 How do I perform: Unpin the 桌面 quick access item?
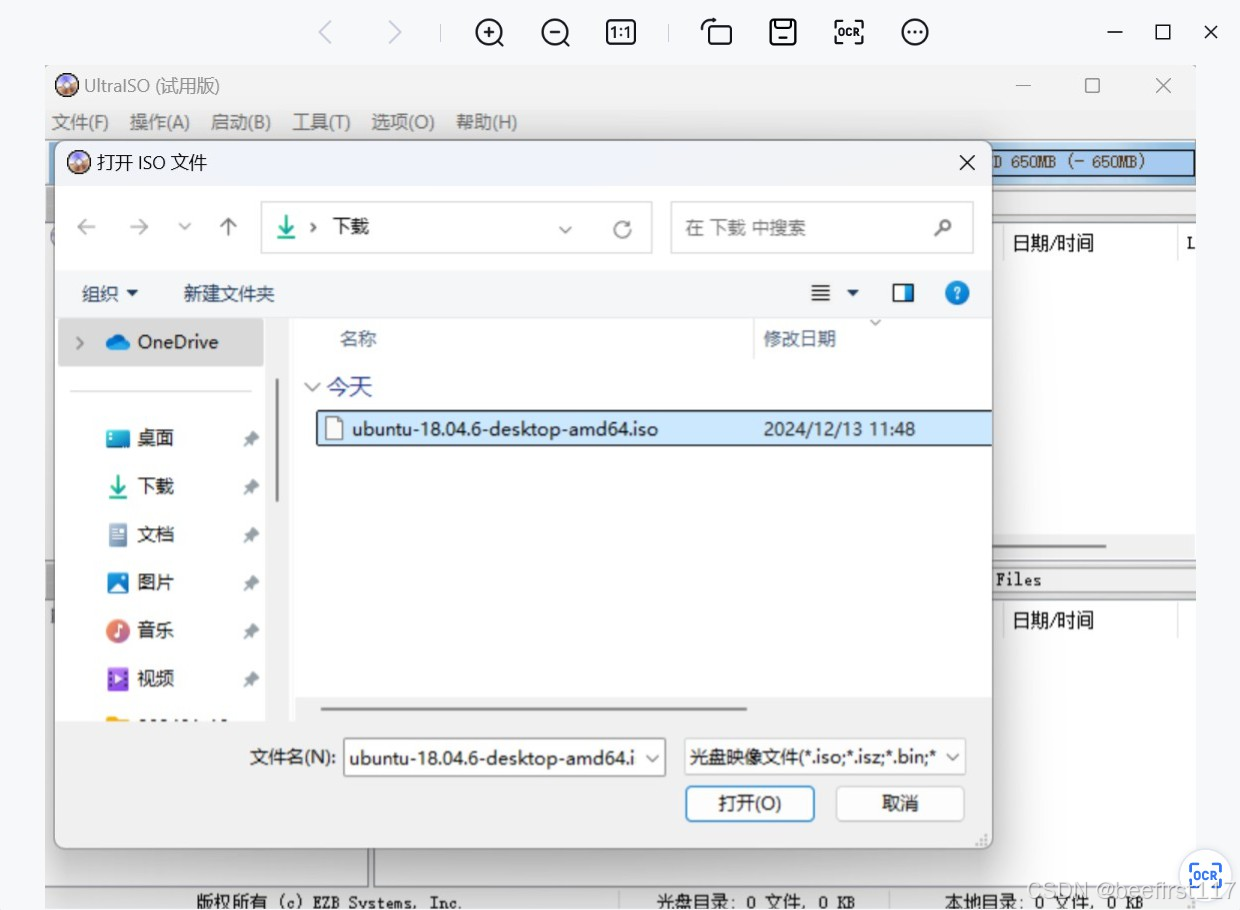pos(250,437)
